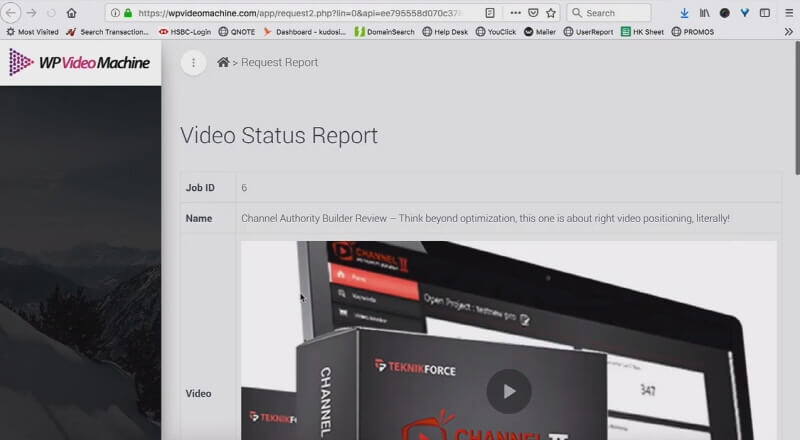The image size is (800, 440).
Task: Open the YouClick bookmark
Action: [496, 32]
